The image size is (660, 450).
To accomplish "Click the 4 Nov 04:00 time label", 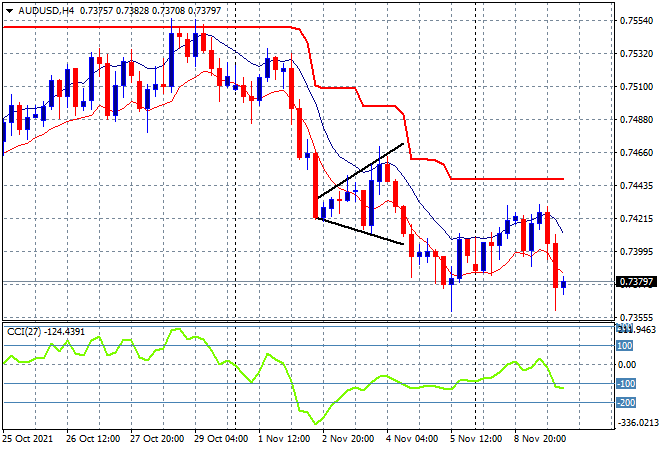I will tap(412, 439).
